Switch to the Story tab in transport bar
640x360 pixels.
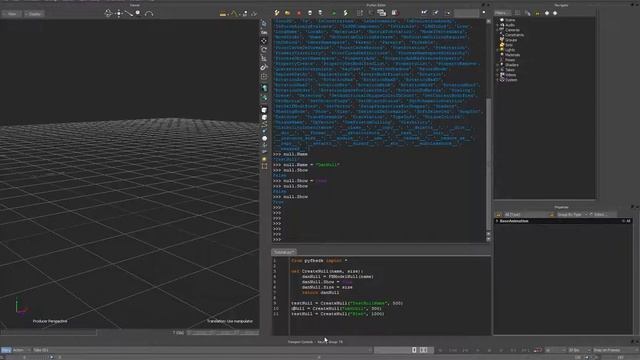click(x=6, y=350)
